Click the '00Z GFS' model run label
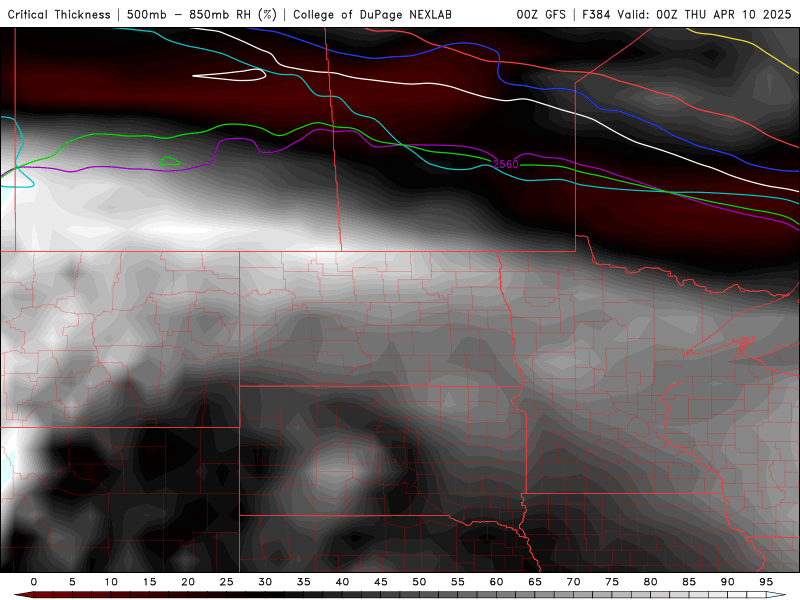Screen dimensions: 800x600 click(x=541, y=15)
